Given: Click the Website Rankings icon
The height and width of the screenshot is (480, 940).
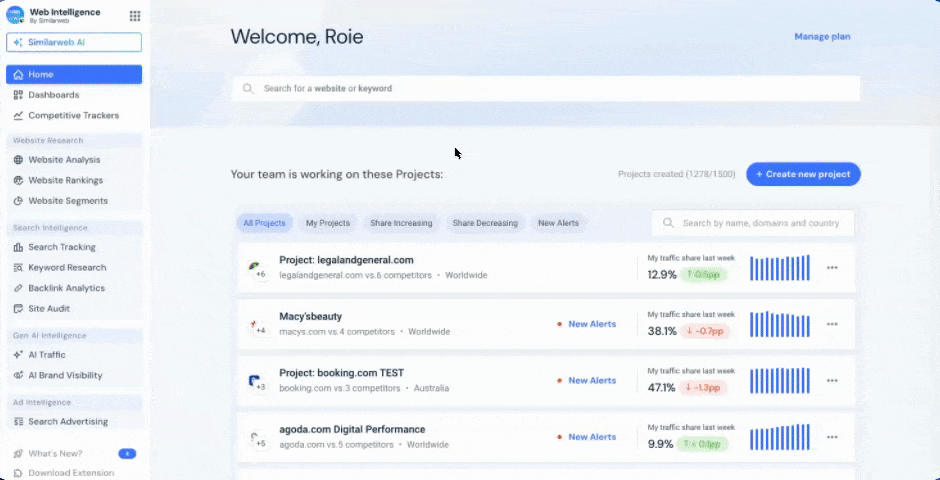Looking at the screenshot, I should tap(18, 180).
